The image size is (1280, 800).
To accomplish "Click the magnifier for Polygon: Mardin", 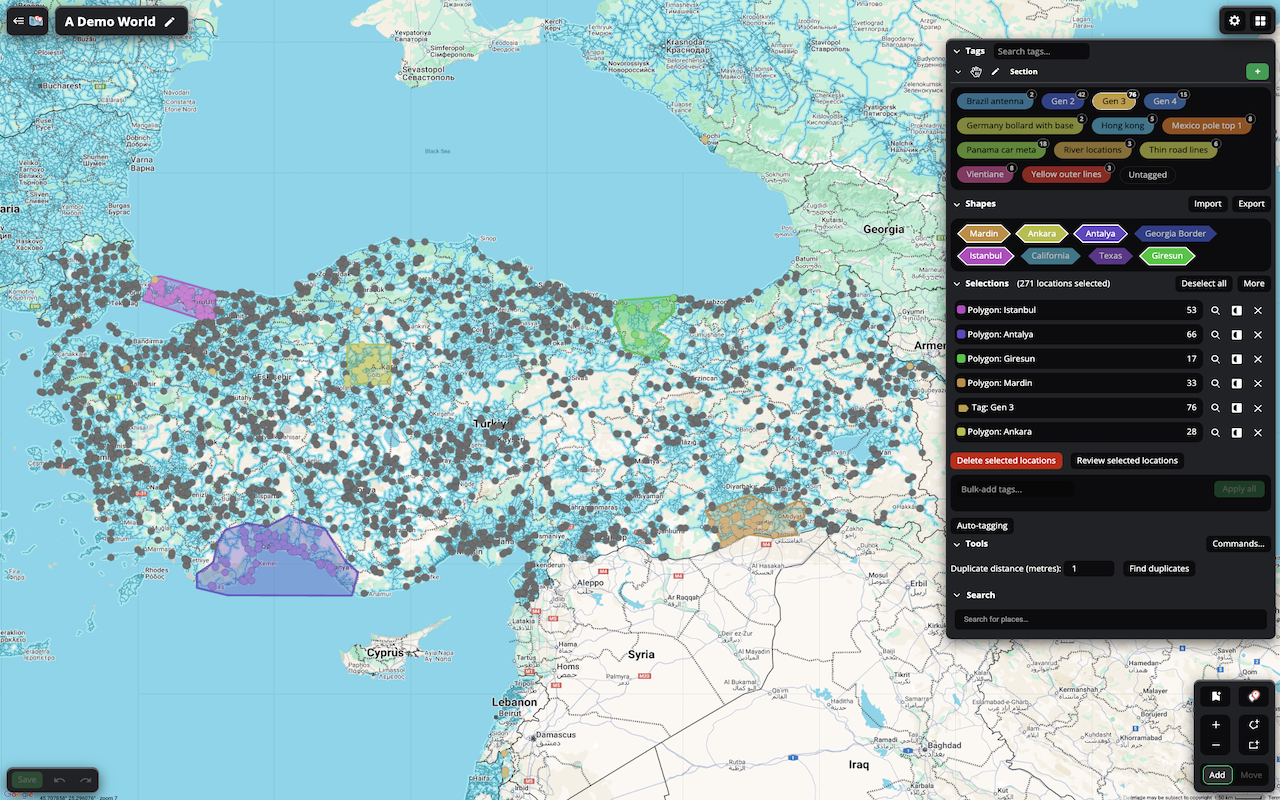I will coord(1216,384).
